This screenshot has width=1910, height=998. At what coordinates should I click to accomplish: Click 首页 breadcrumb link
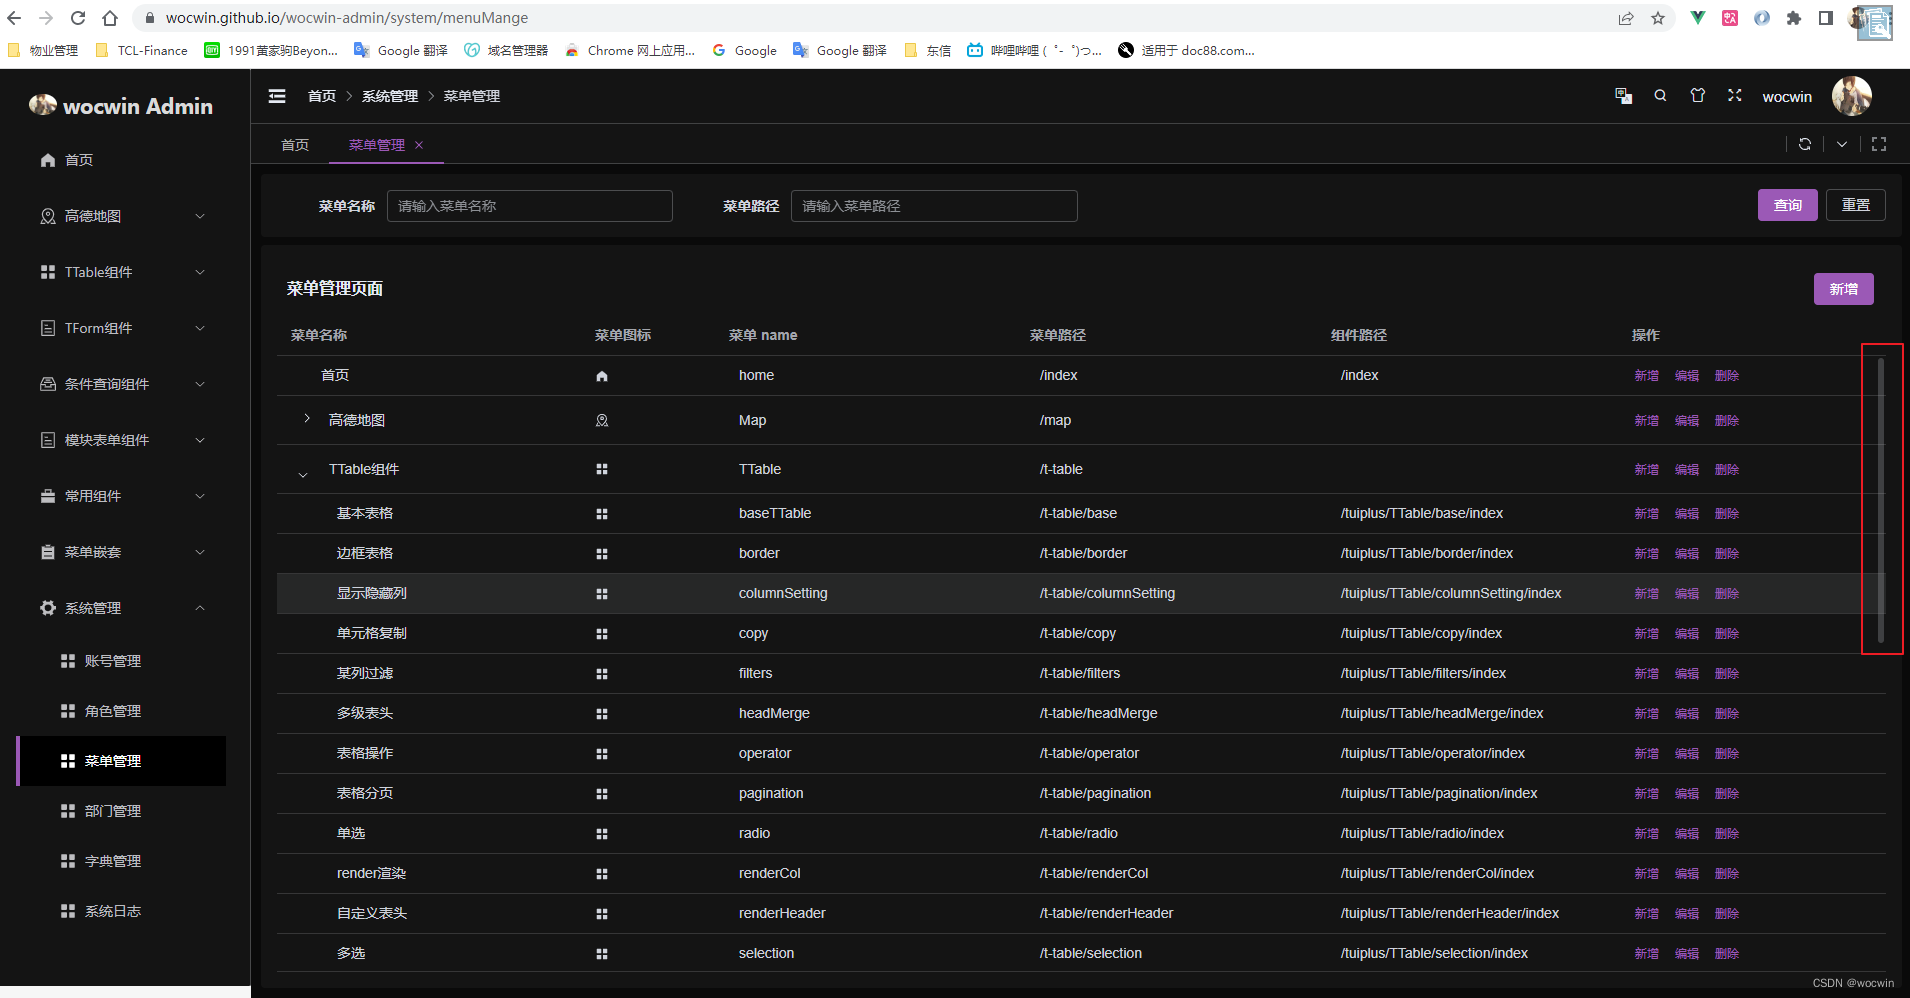tap(322, 96)
